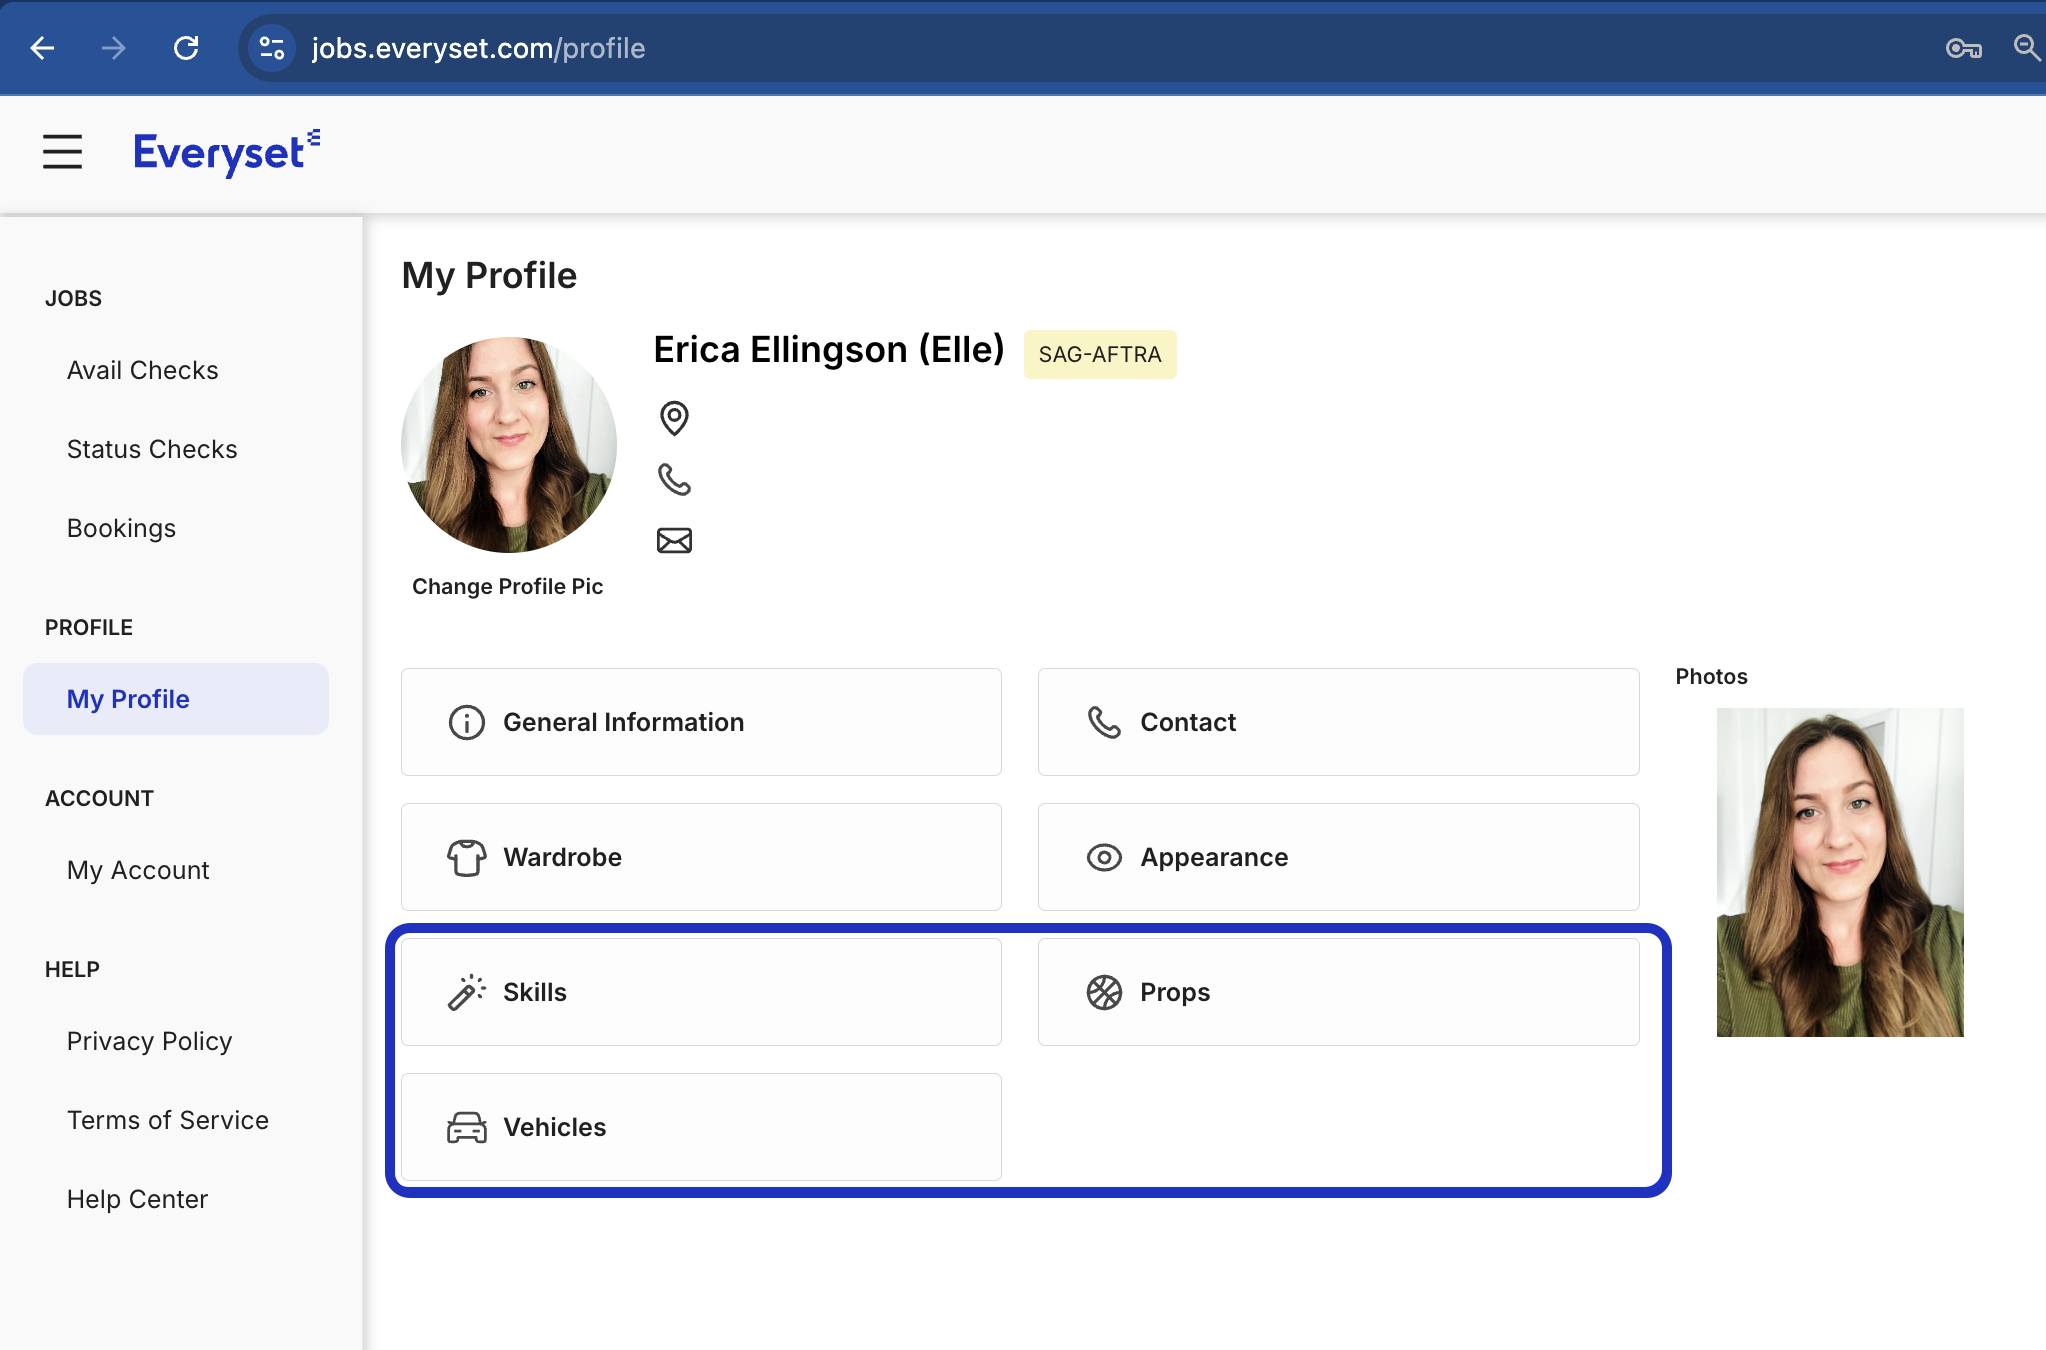
Task: Click the phone icon under the name
Action: click(x=674, y=479)
